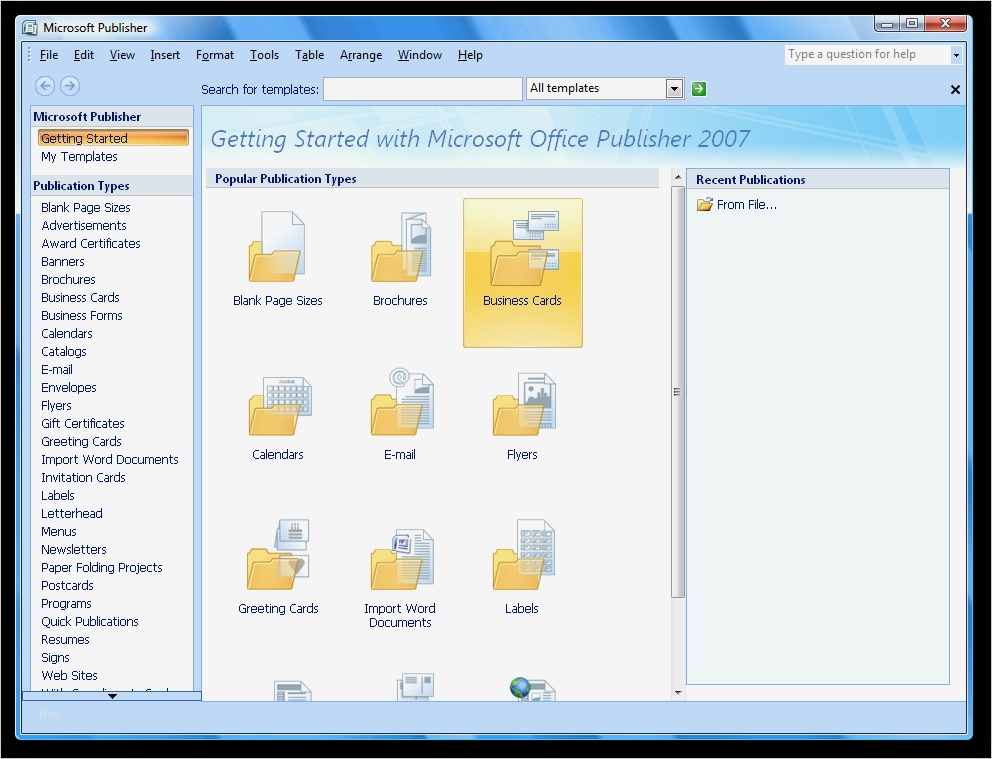Click inside the Search for templates field
Viewport: 992px width, 759px height.
point(422,88)
